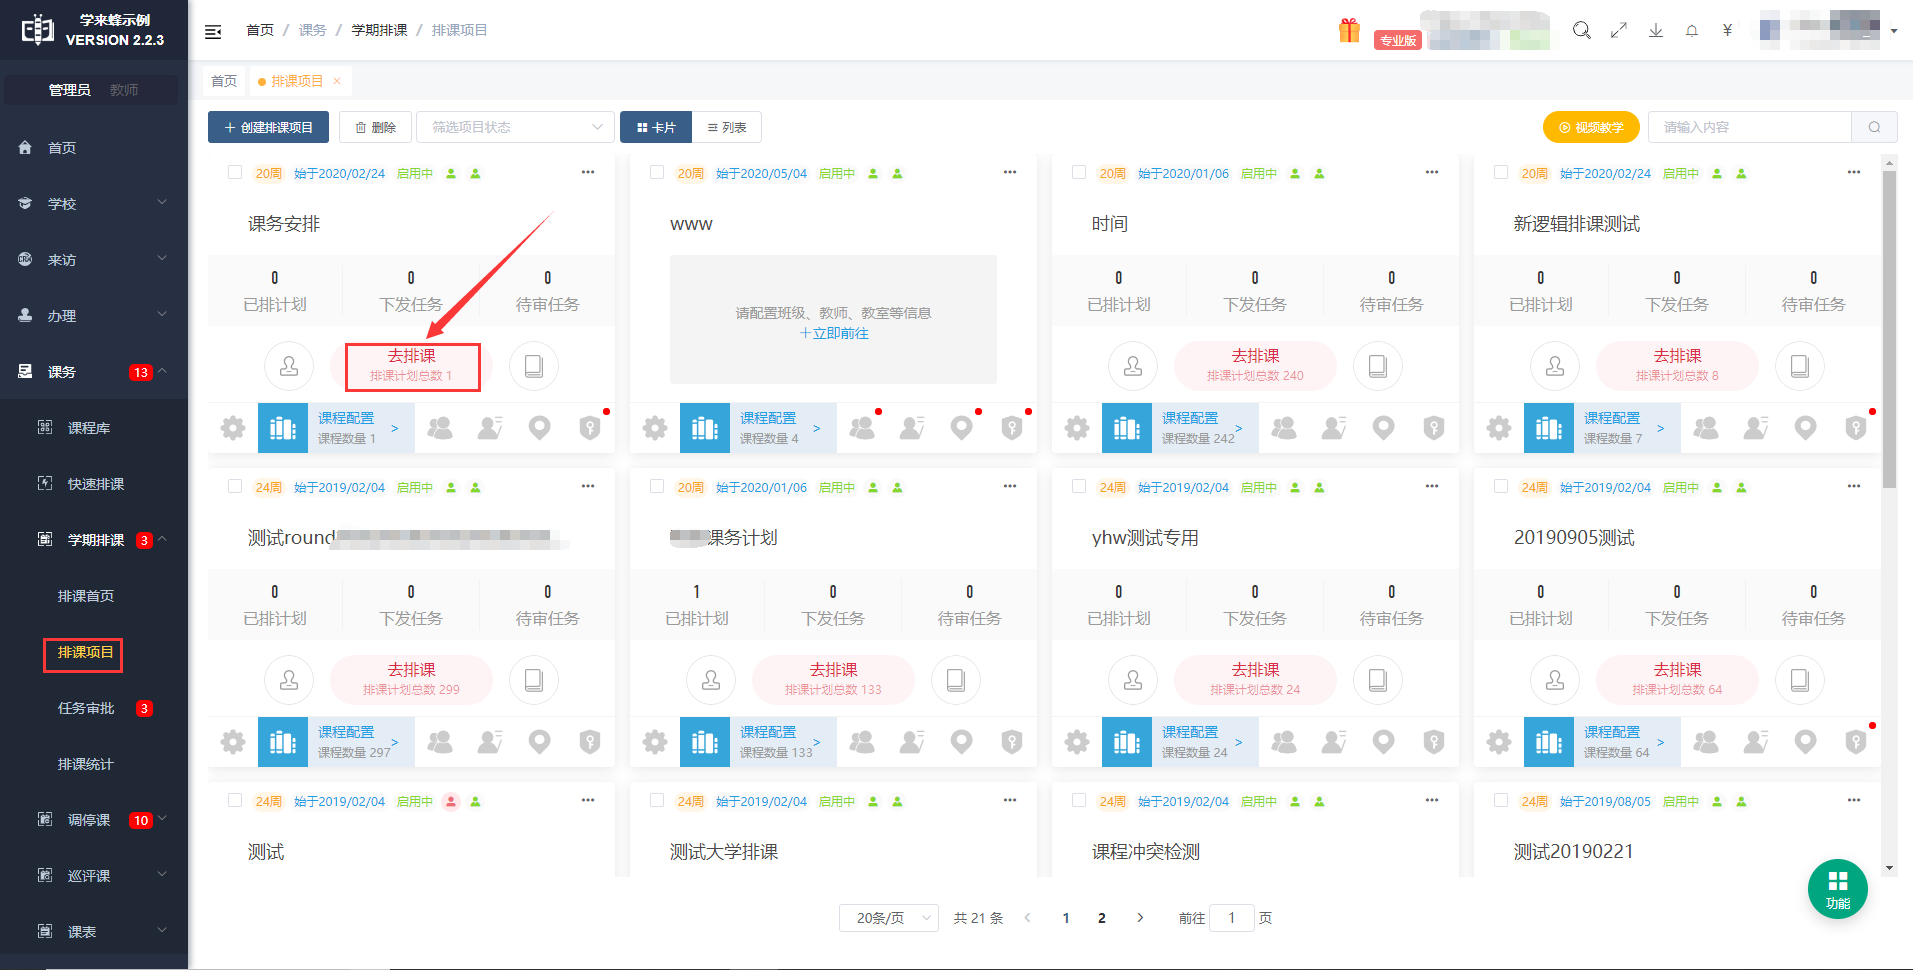Switch to 列表 view tab
Screen dimensions: 1913x970
[x=727, y=128]
